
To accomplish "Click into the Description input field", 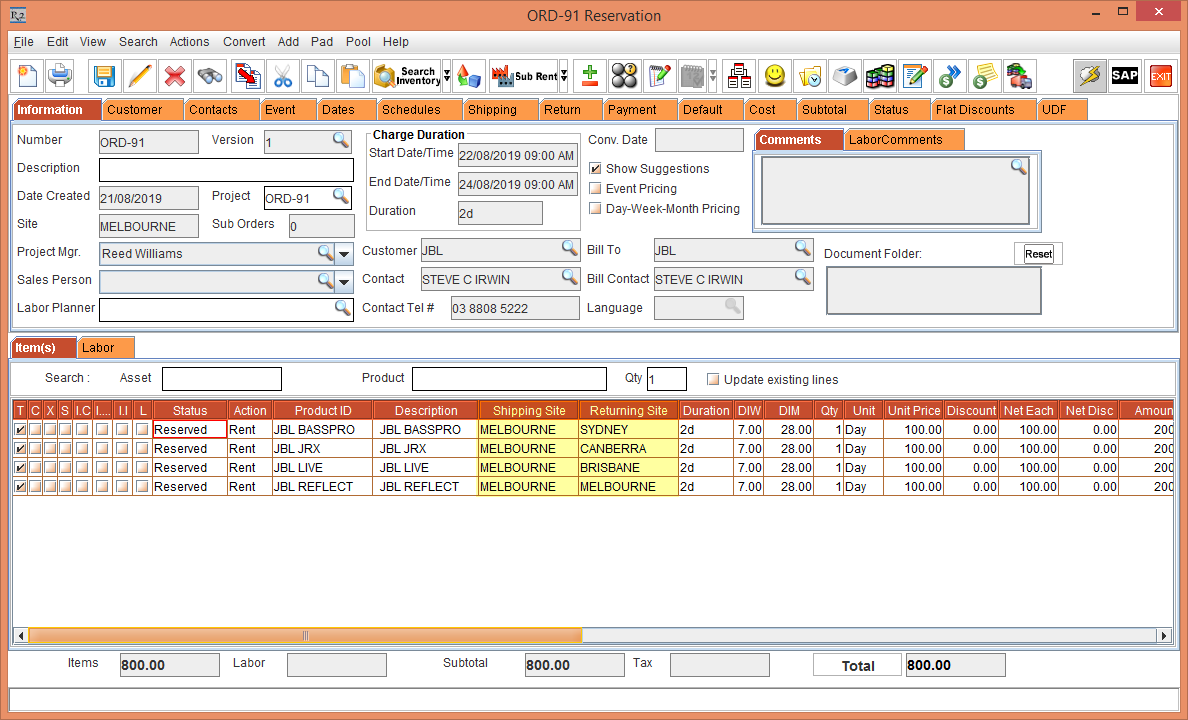I will 226,170.
